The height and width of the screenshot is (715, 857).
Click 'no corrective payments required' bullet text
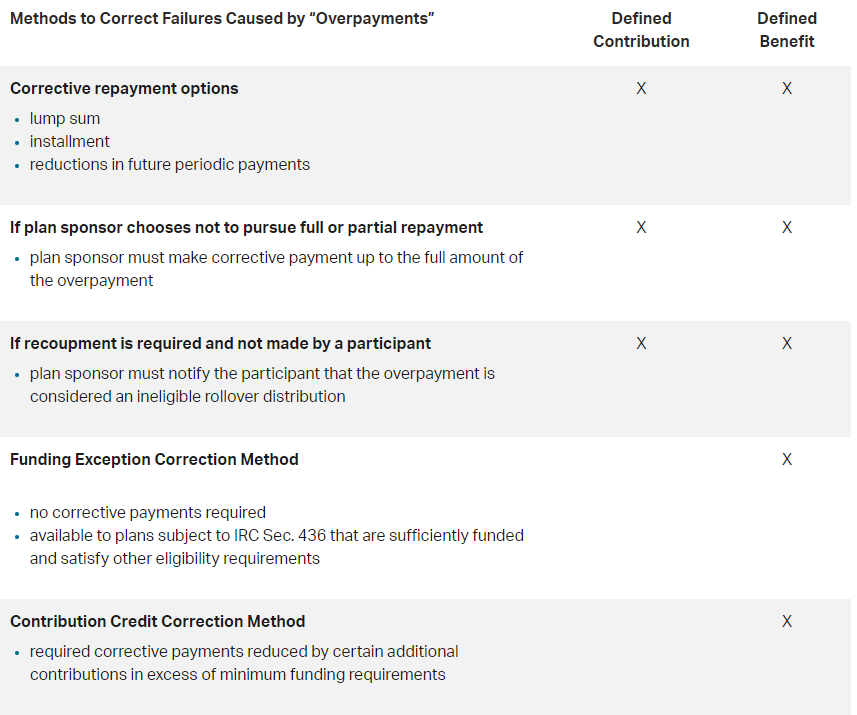[148, 512]
